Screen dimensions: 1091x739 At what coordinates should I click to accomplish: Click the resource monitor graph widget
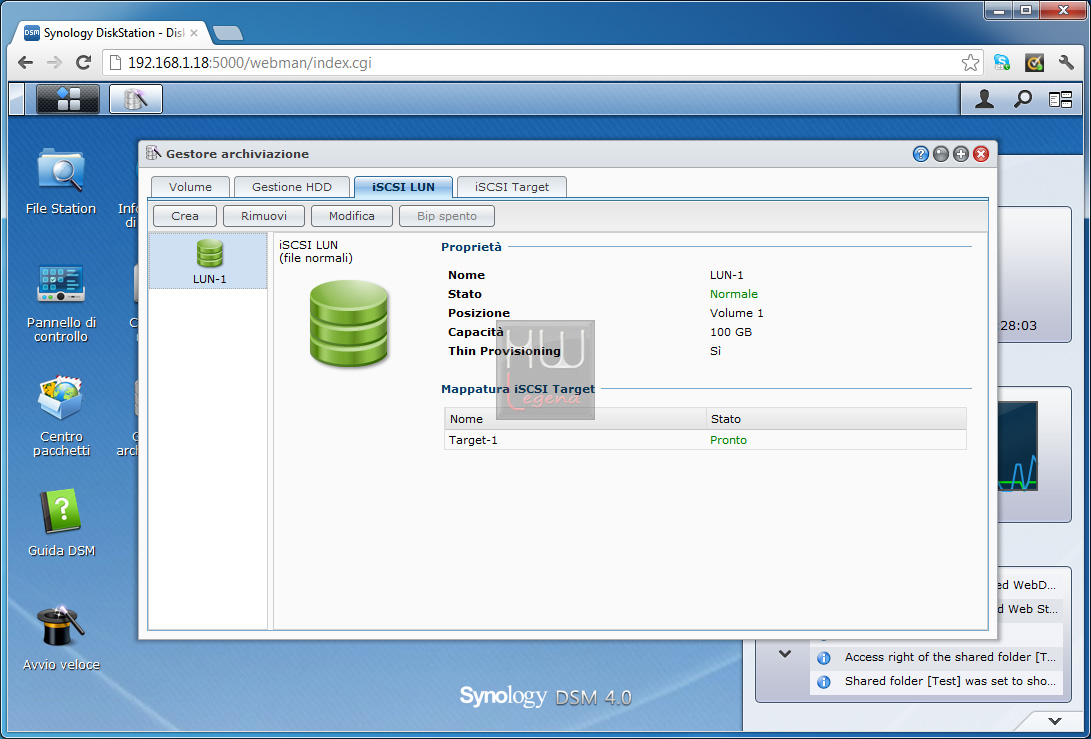[x=1018, y=446]
